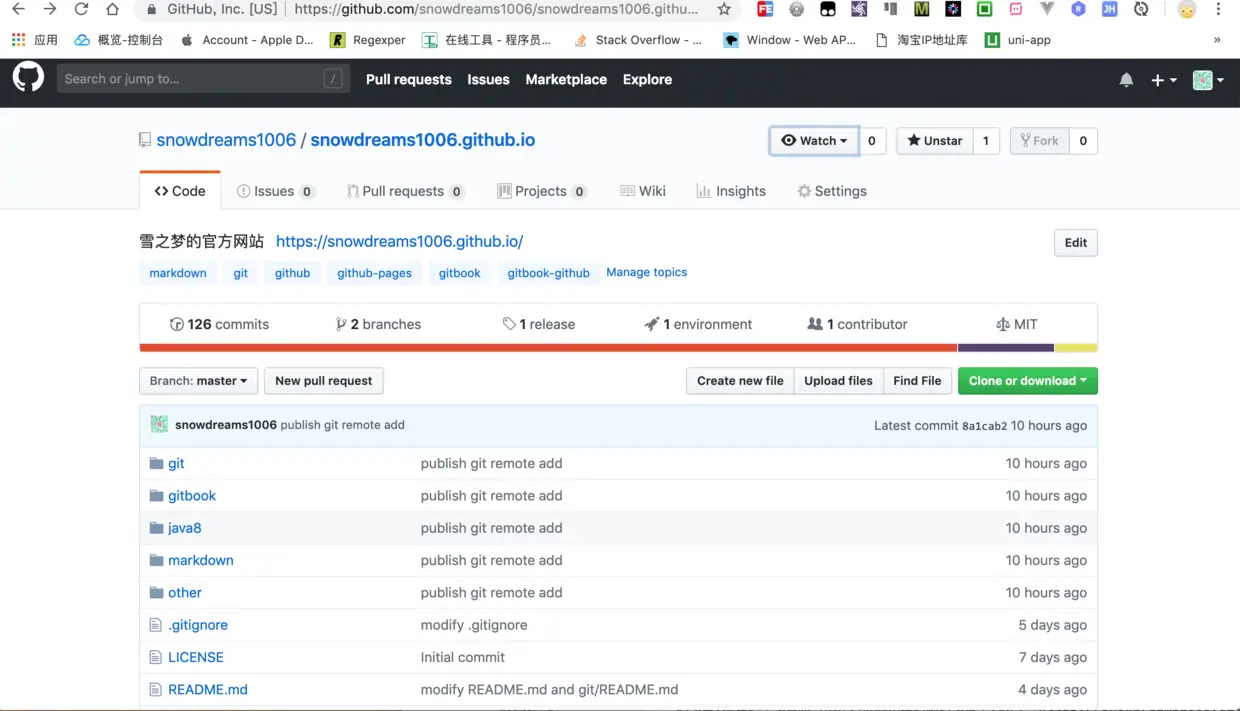This screenshot has width=1240, height=711.
Task: View the MIT license details
Action: click(x=1017, y=323)
